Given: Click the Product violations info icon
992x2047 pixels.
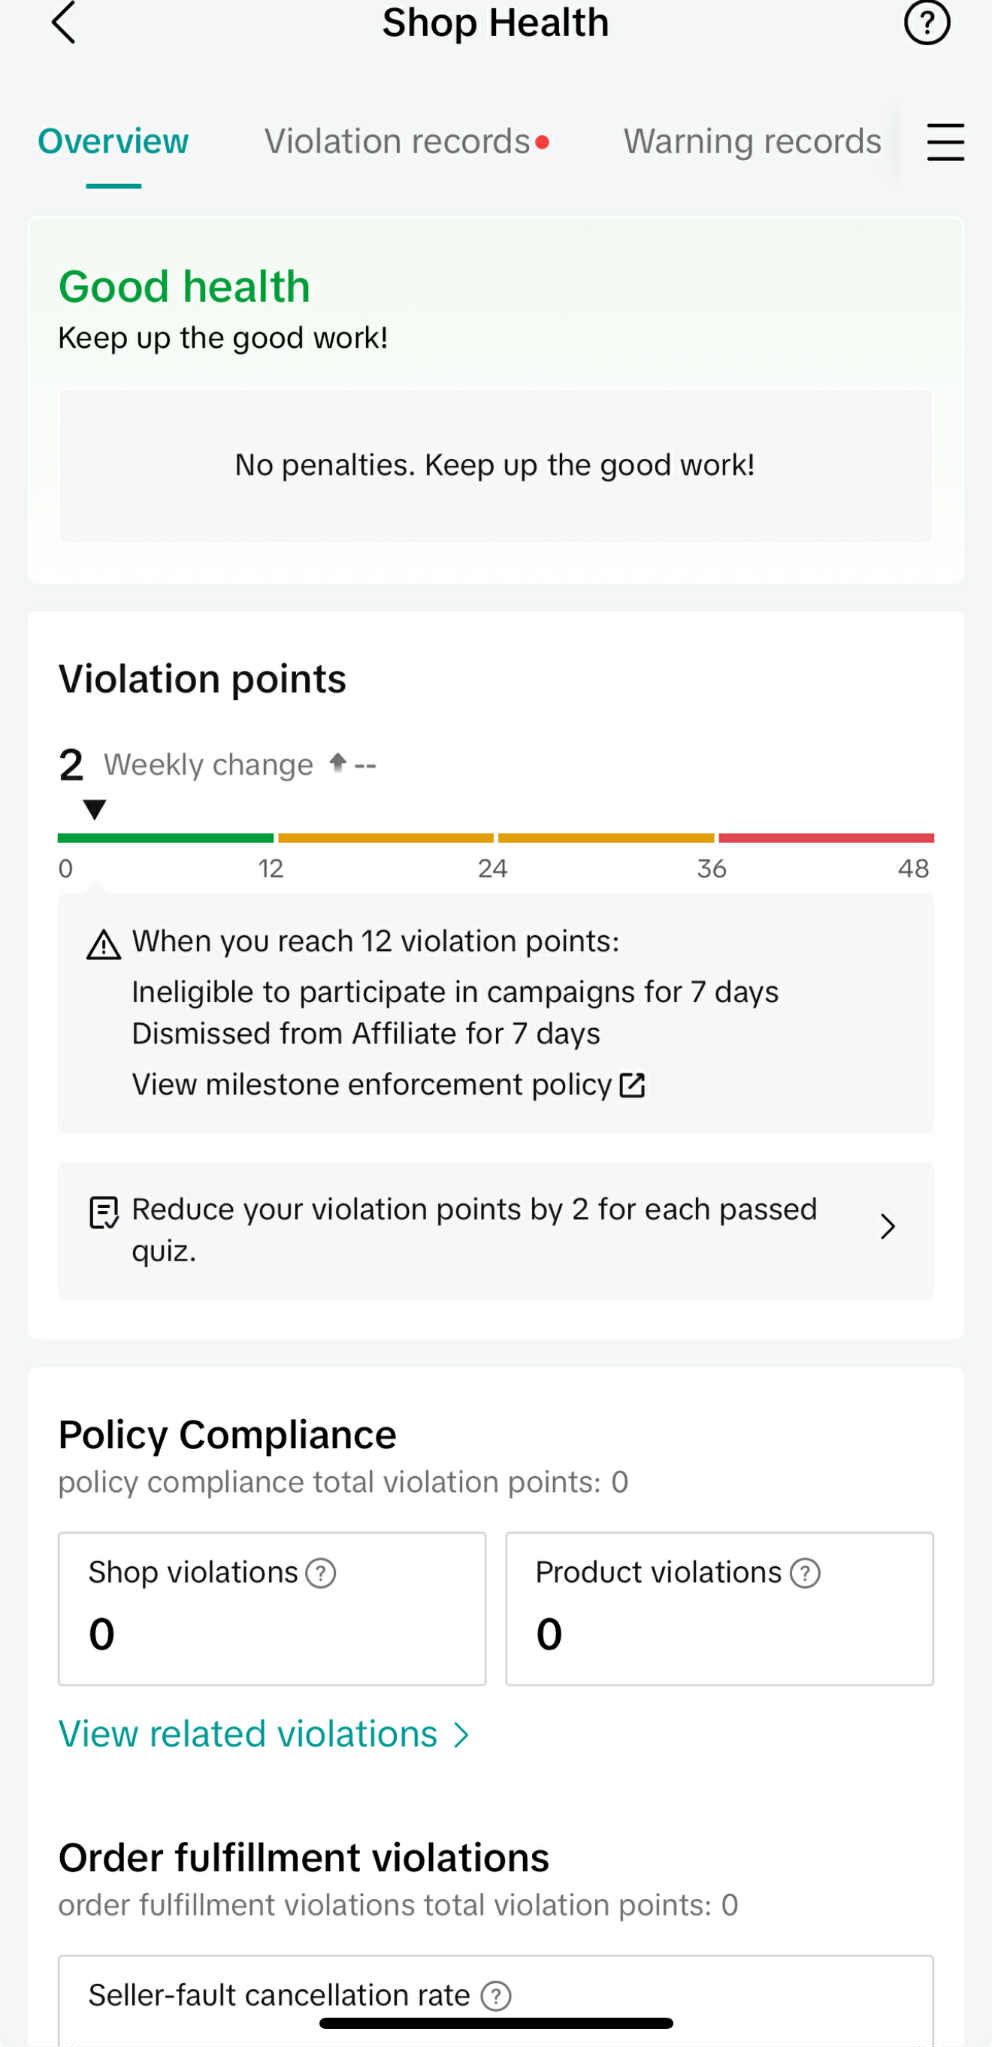Looking at the screenshot, I should point(805,1573).
